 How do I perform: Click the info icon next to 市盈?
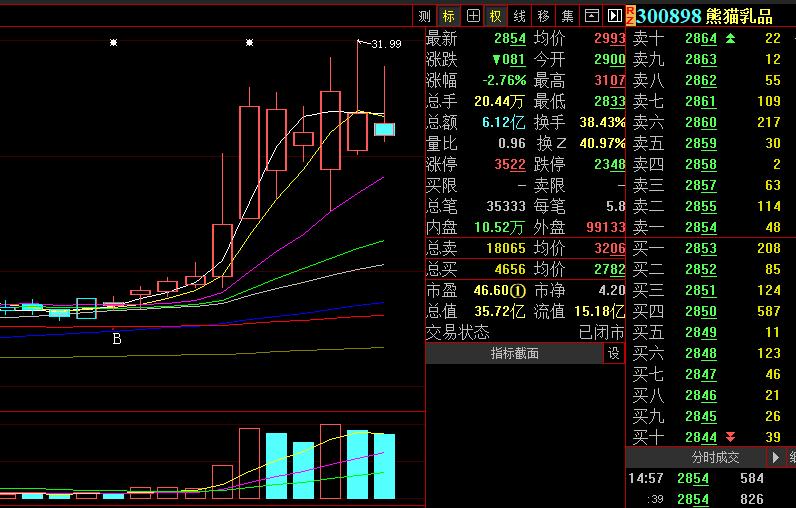click(518, 290)
